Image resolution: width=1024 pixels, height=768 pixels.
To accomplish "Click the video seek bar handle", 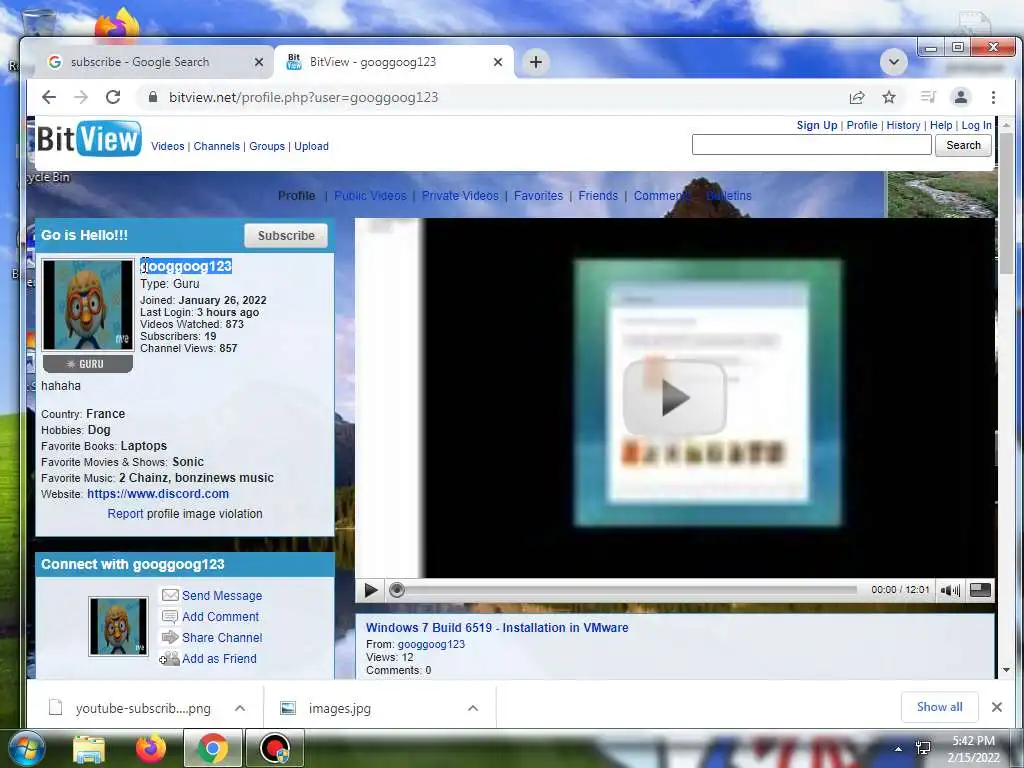I will 396,590.
